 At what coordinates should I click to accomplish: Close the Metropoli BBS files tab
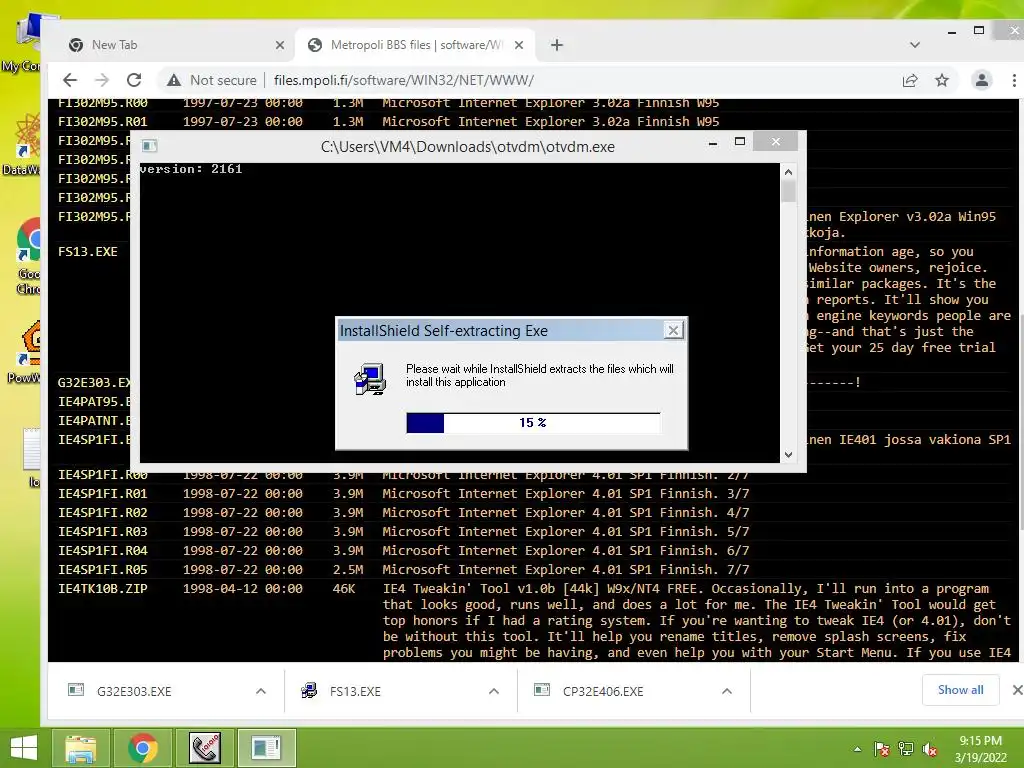[519, 45]
